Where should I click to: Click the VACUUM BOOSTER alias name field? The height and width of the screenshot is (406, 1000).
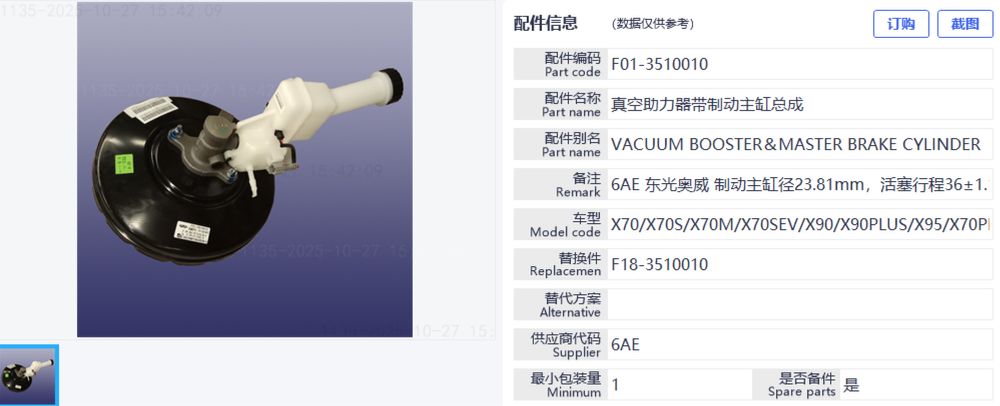[x=800, y=144]
